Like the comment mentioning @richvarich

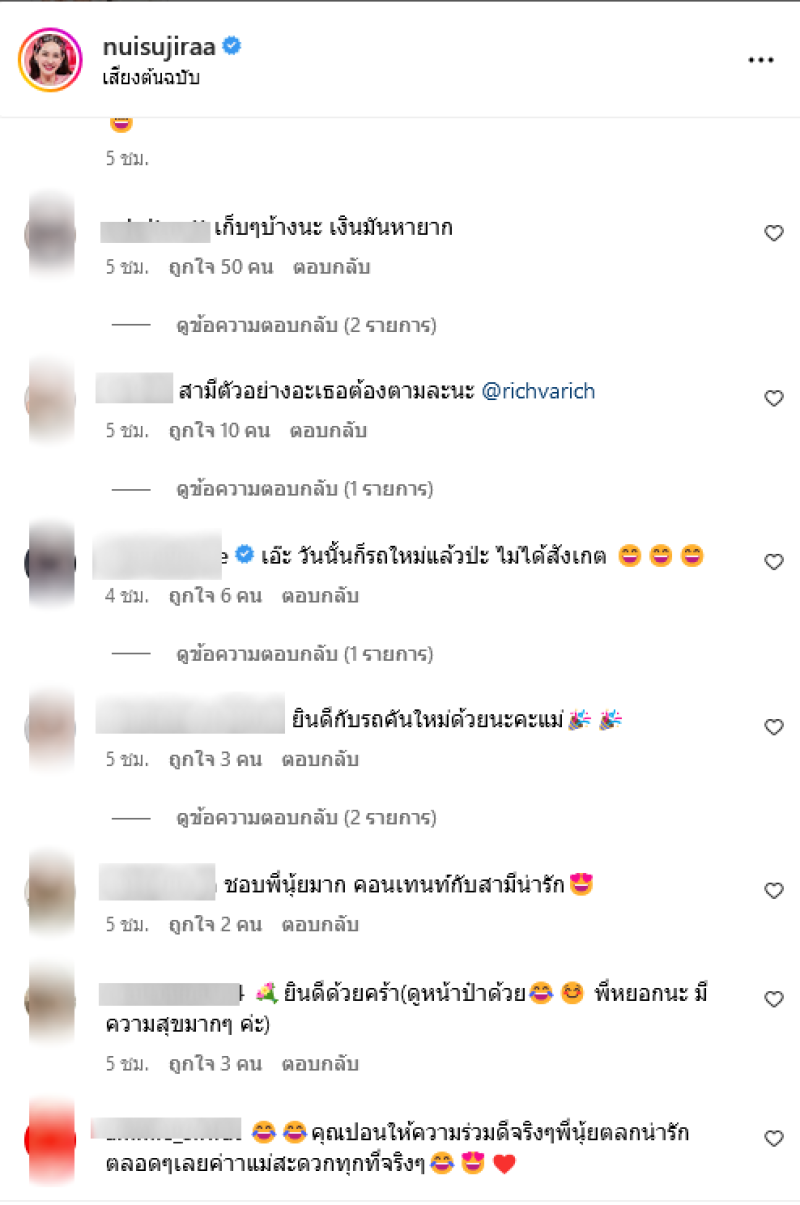(773, 398)
